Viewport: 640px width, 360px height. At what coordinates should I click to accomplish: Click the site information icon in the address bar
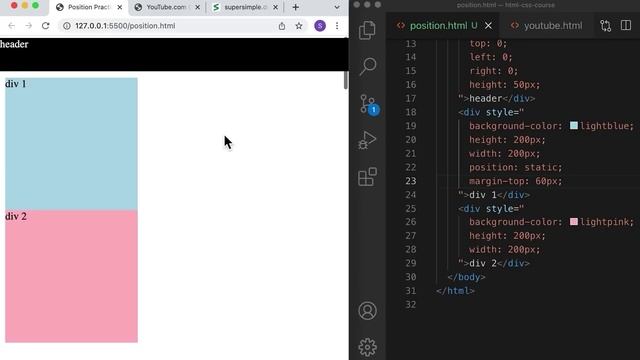[67, 26]
